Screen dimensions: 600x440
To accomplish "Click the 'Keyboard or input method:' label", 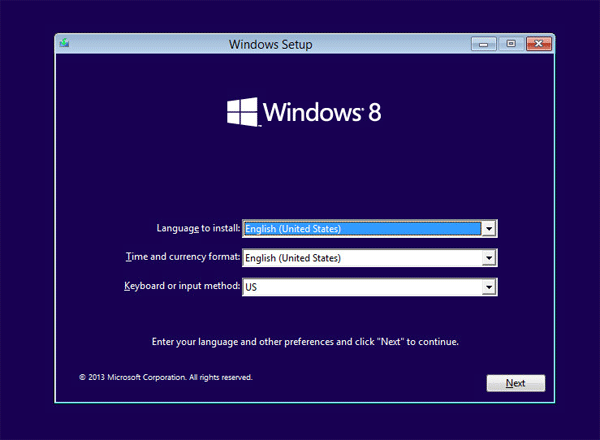I will [x=182, y=286].
